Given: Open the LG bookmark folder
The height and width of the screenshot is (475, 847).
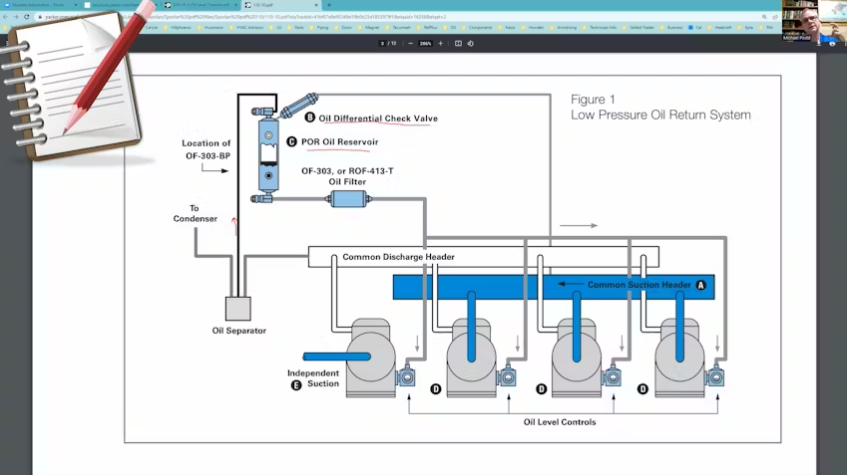Looking at the screenshot, I should pyautogui.click(x=276, y=28).
